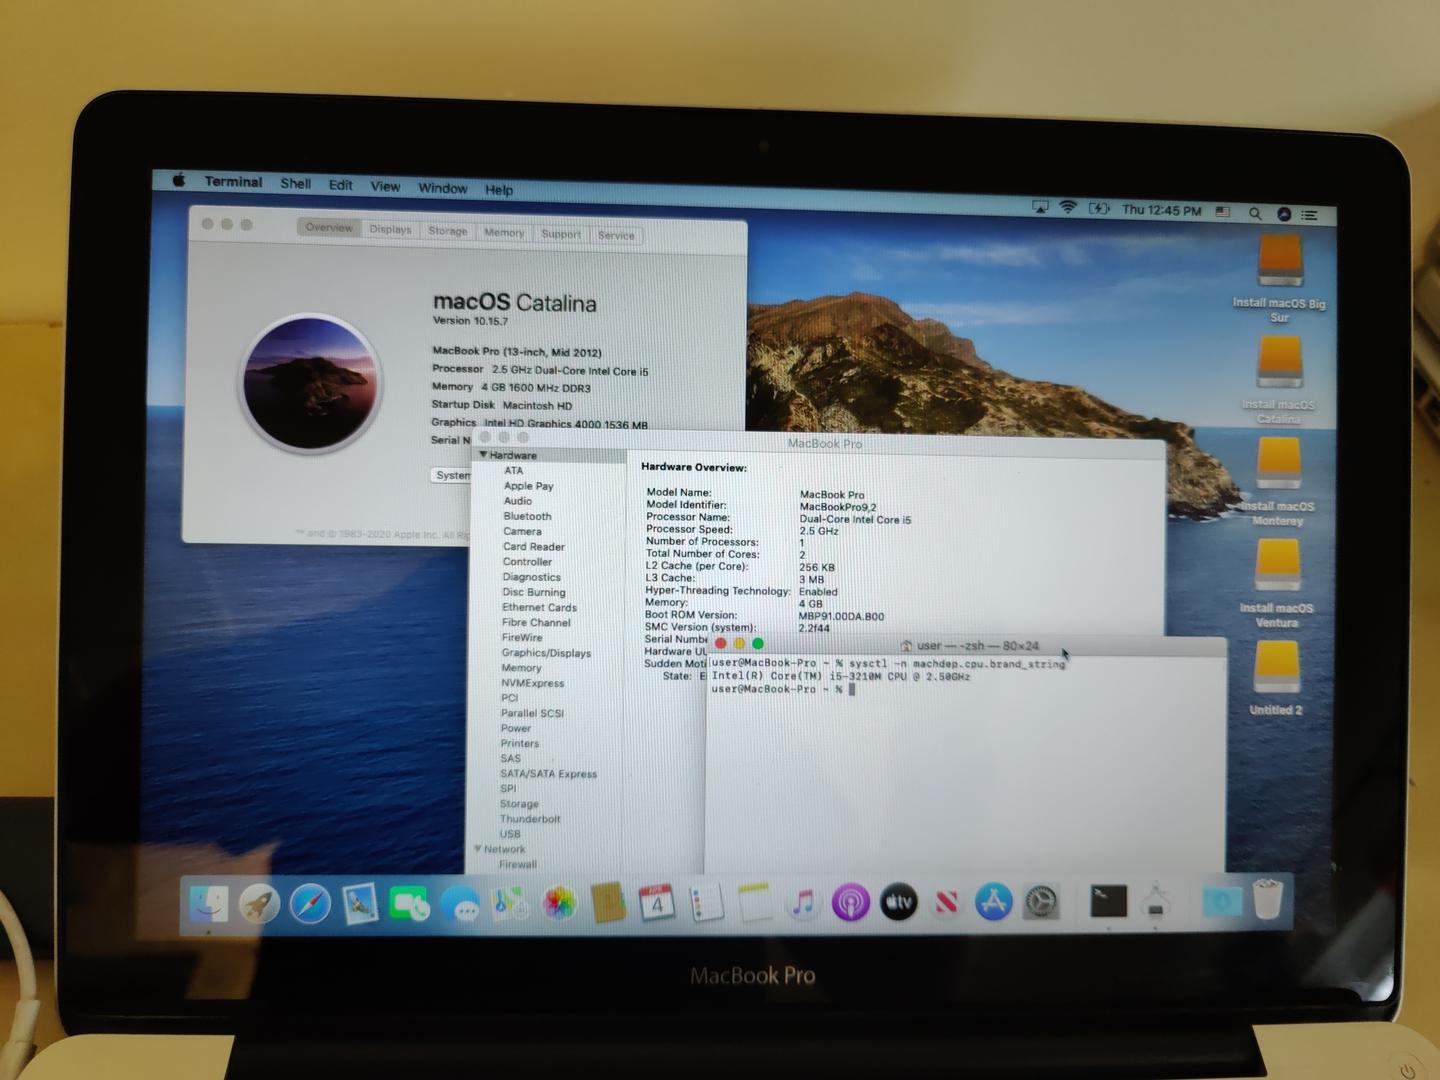The image size is (1440, 1080).
Task: Open the Calendar app in the Dock
Action: [x=657, y=904]
